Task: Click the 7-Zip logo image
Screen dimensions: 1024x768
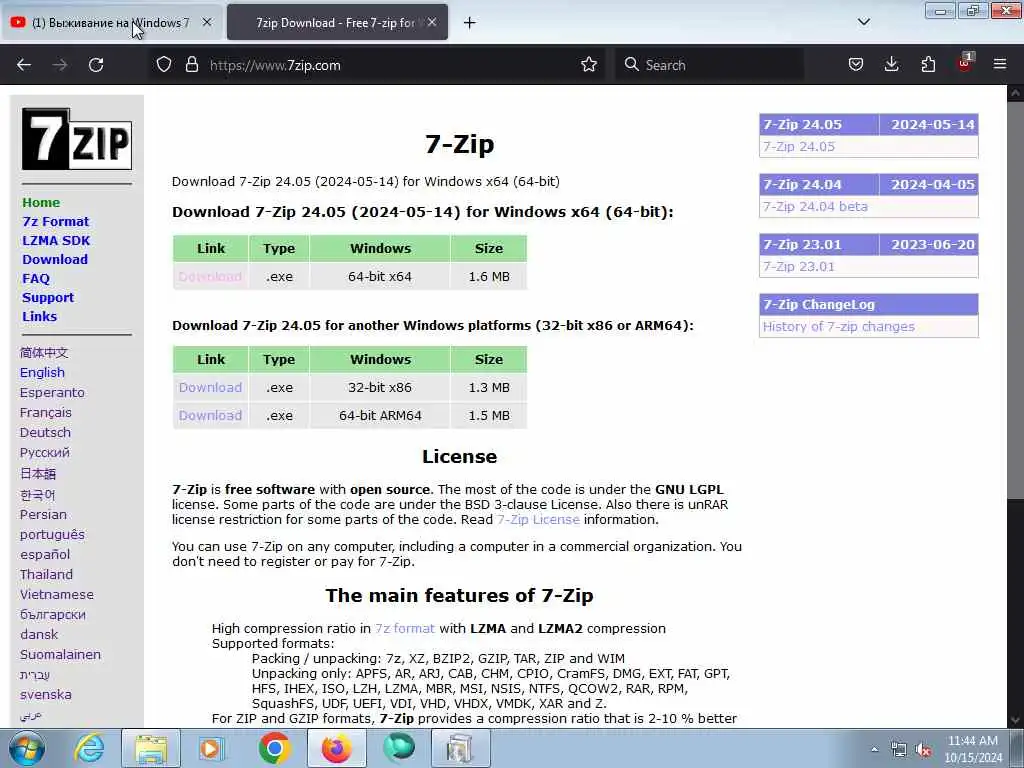Action: point(77,138)
